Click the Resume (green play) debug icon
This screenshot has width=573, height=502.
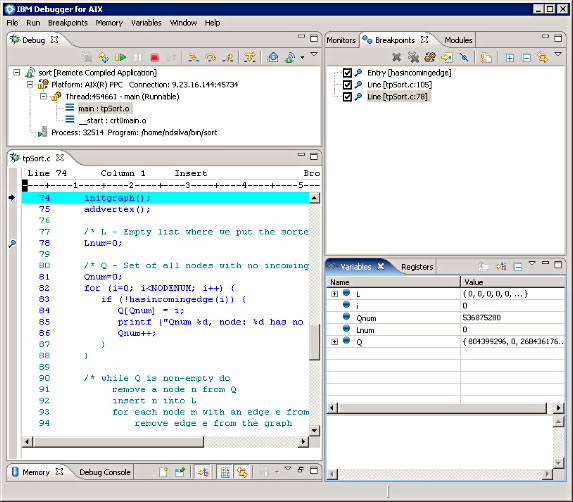click(x=121, y=57)
